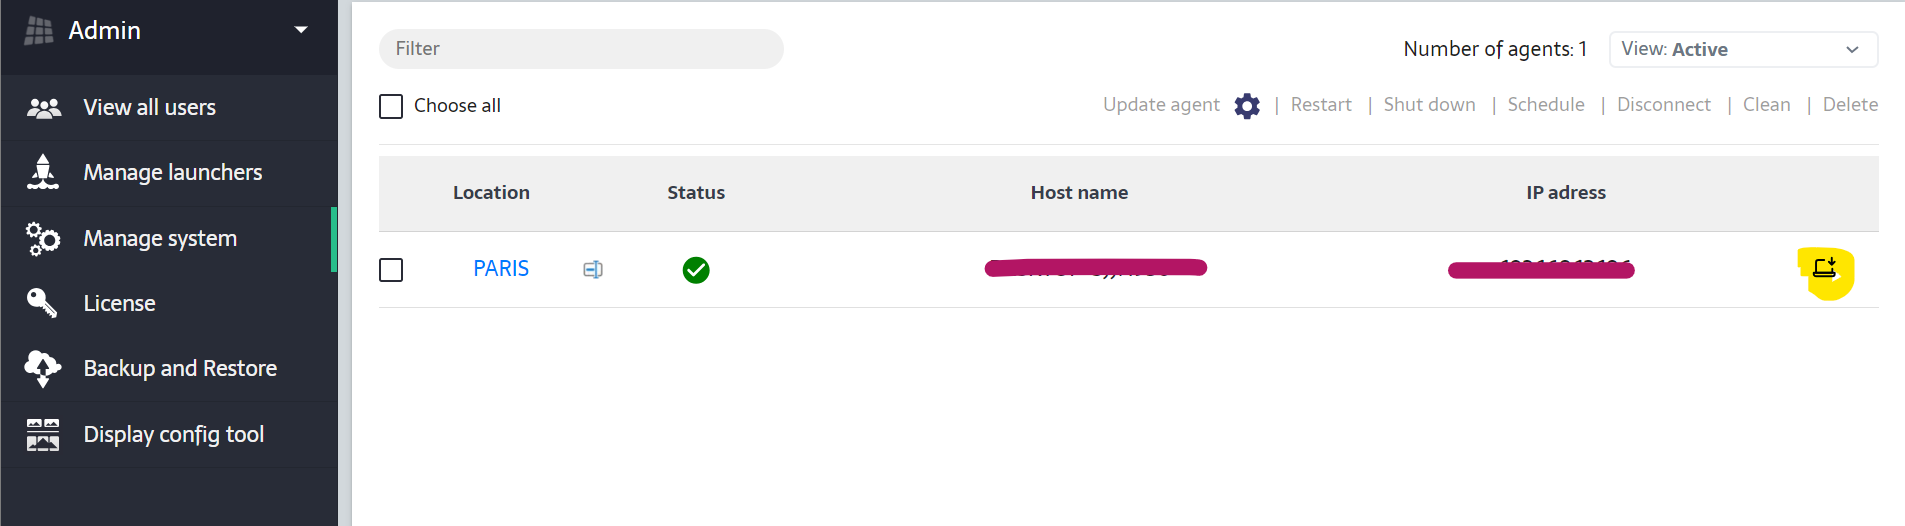The image size is (1905, 526).
Task: Click the Disconnect action
Action: (1663, 105)
